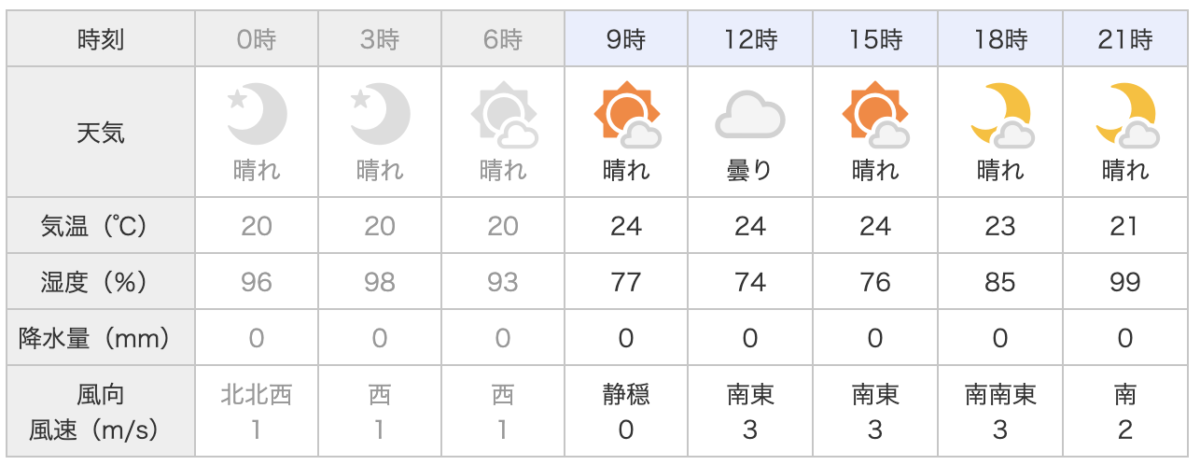
Task: Click the 9時 orange sun with cloud icon
Action: point(627,115)
